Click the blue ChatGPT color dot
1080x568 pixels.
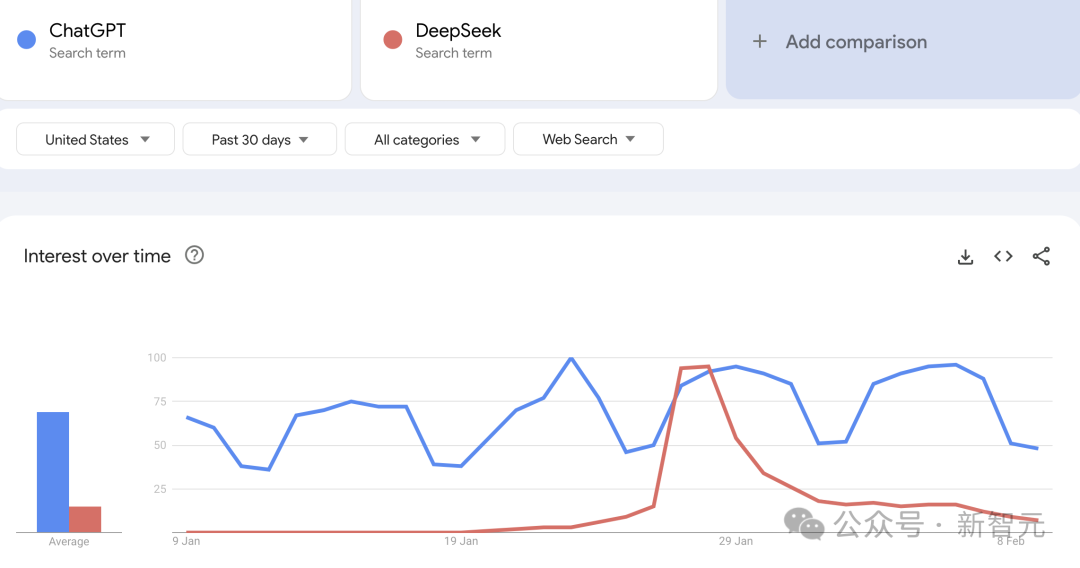coord(26,40)
